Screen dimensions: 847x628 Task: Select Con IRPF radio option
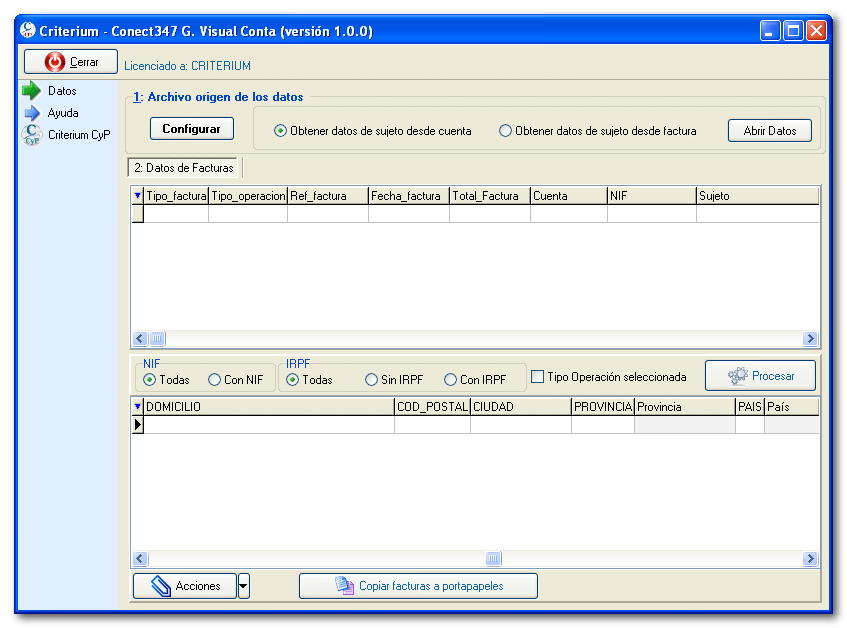click(450, 380)
